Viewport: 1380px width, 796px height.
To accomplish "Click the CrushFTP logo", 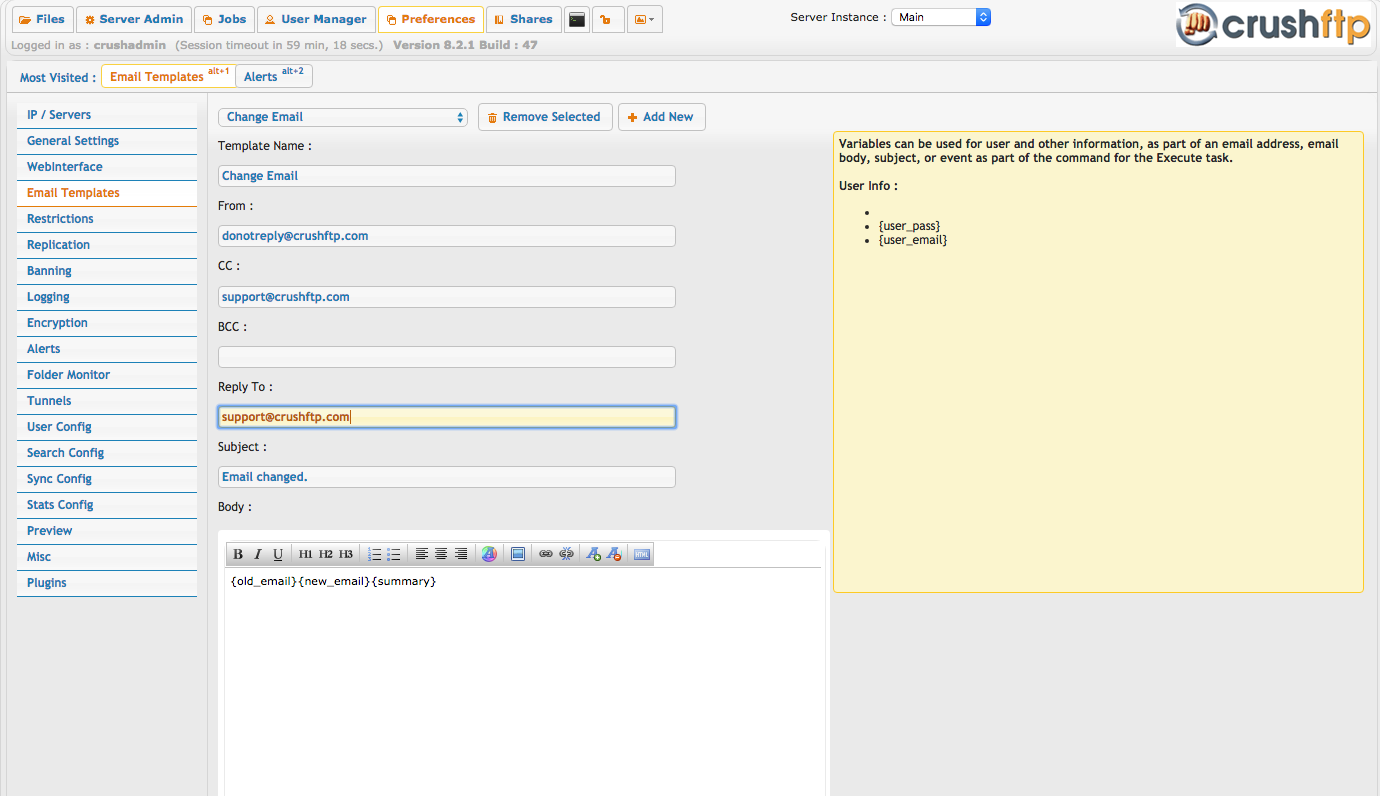I will (1273, 25).
